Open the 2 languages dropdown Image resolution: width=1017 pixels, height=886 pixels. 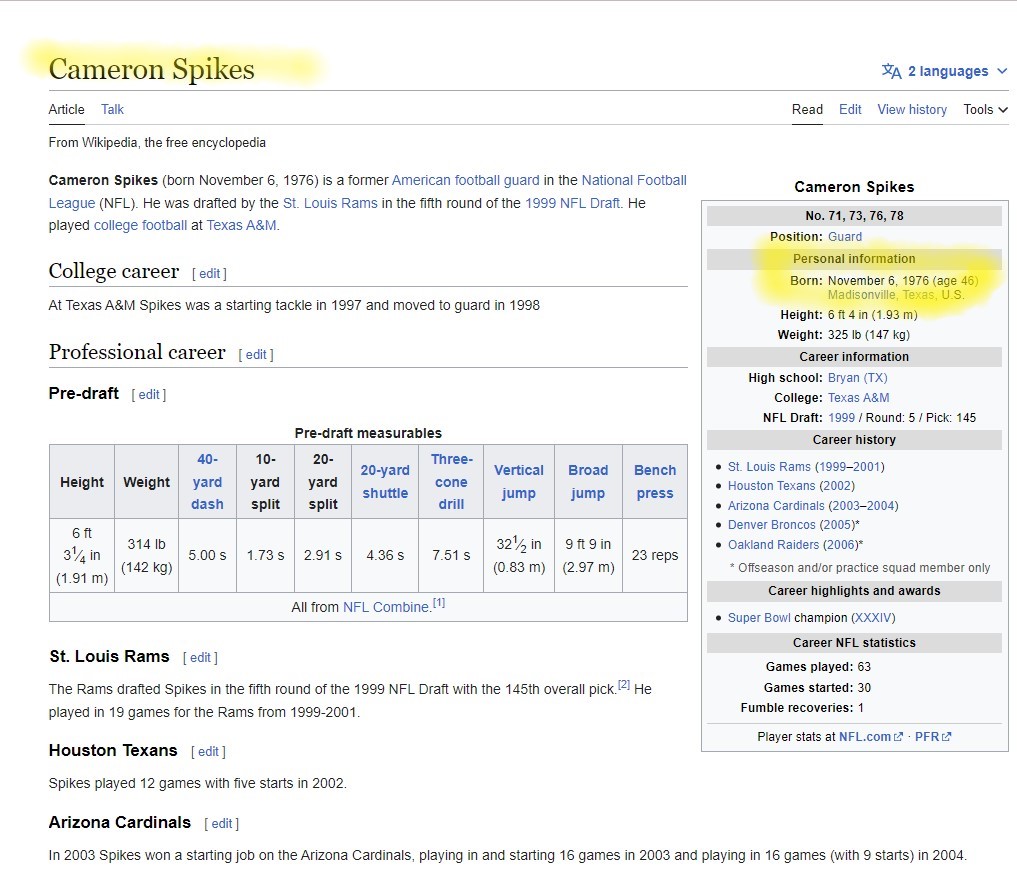point(944,71)
